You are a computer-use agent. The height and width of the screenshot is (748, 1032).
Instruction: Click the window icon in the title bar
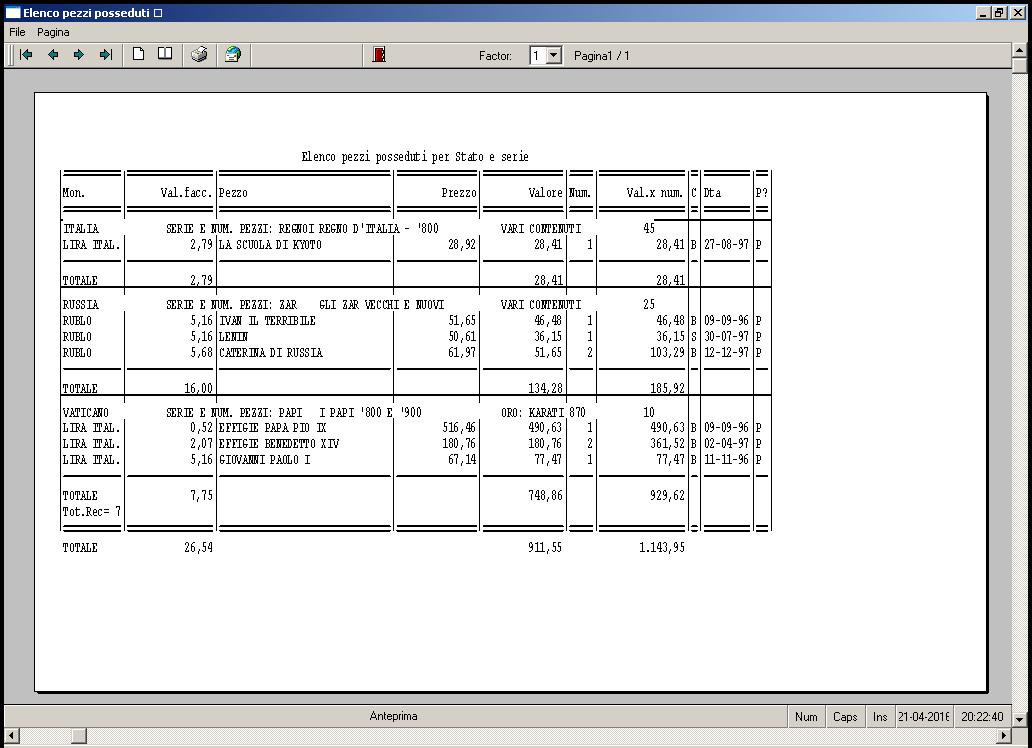tap(13, 13)
